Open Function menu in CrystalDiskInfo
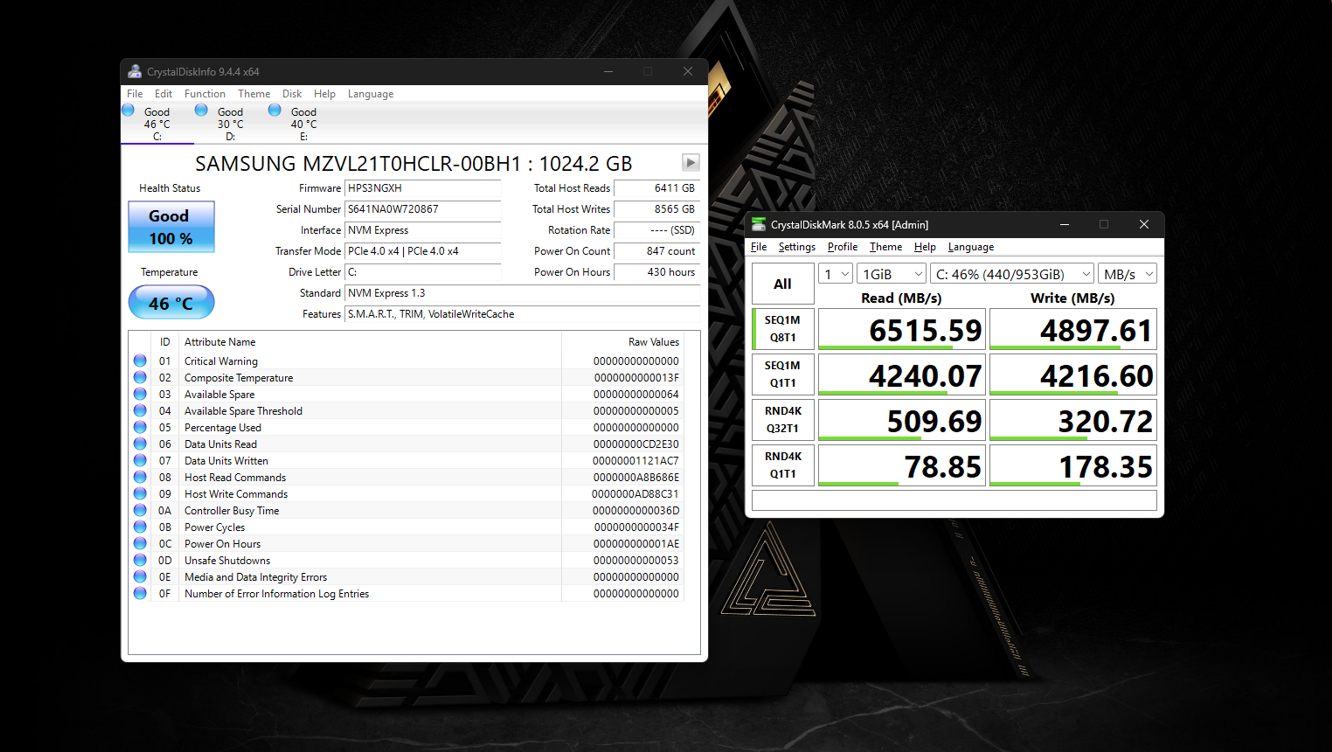 coord(205,94)
